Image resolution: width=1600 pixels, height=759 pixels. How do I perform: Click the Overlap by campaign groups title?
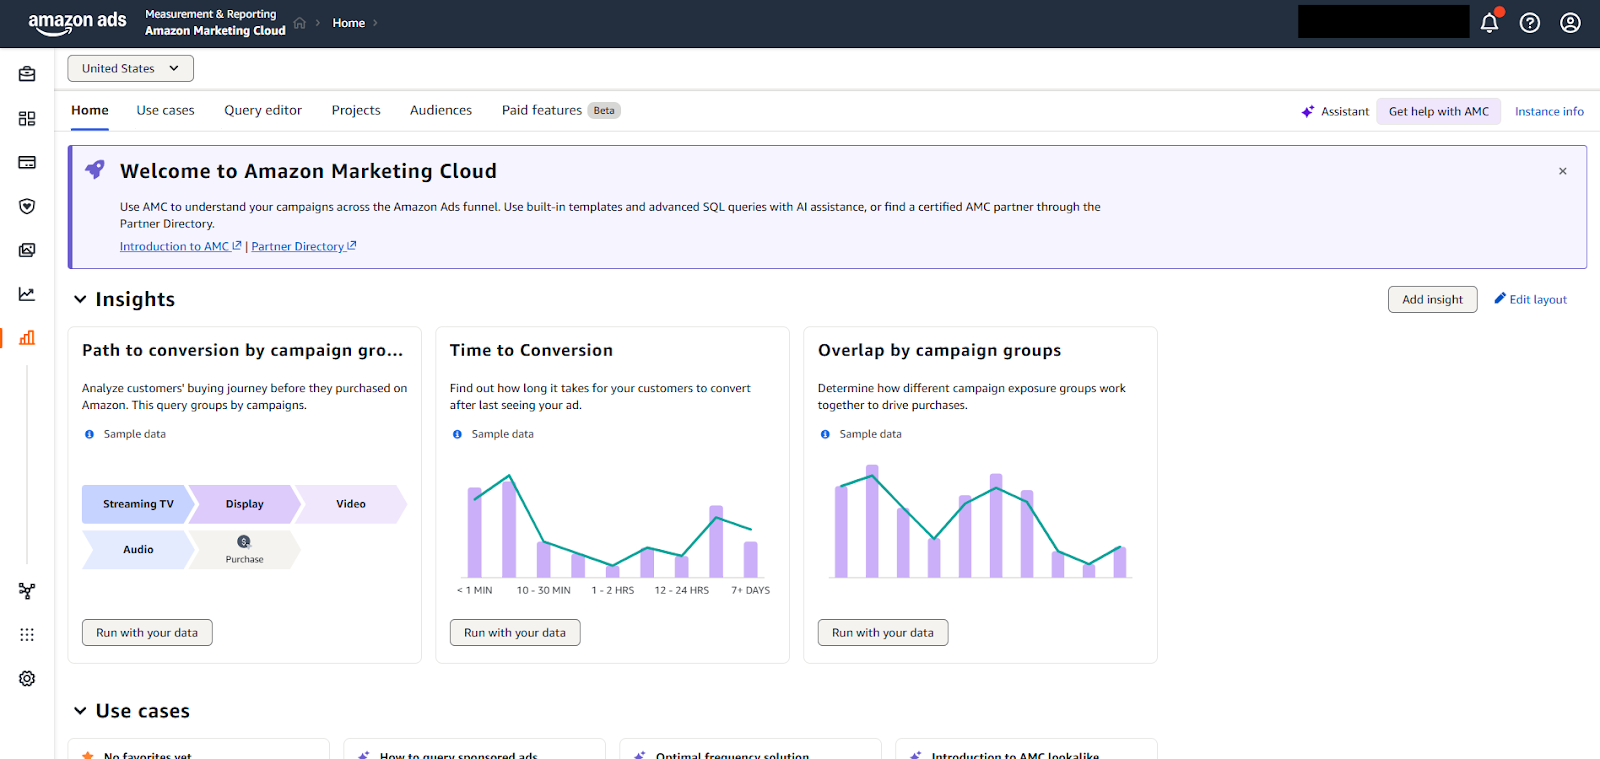[x=939, y=350]
